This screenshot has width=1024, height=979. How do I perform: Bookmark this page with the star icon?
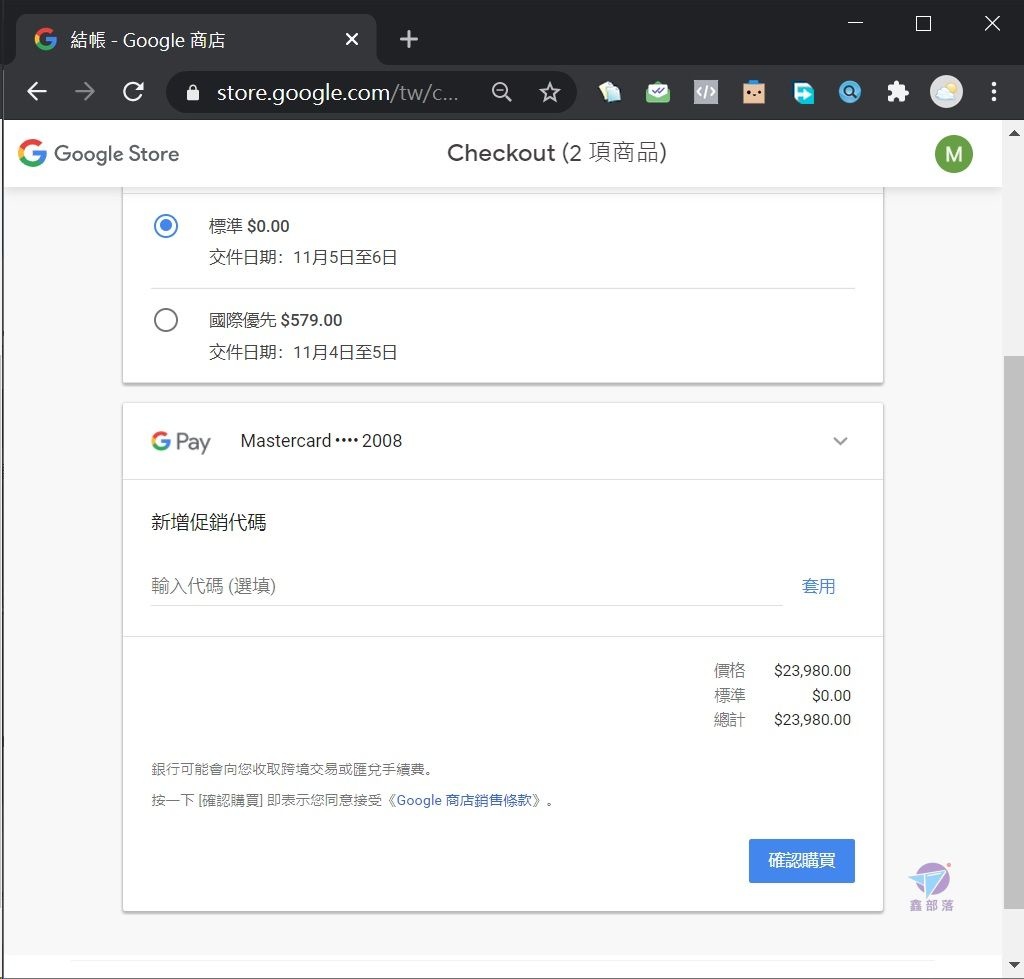coord(550,92)
